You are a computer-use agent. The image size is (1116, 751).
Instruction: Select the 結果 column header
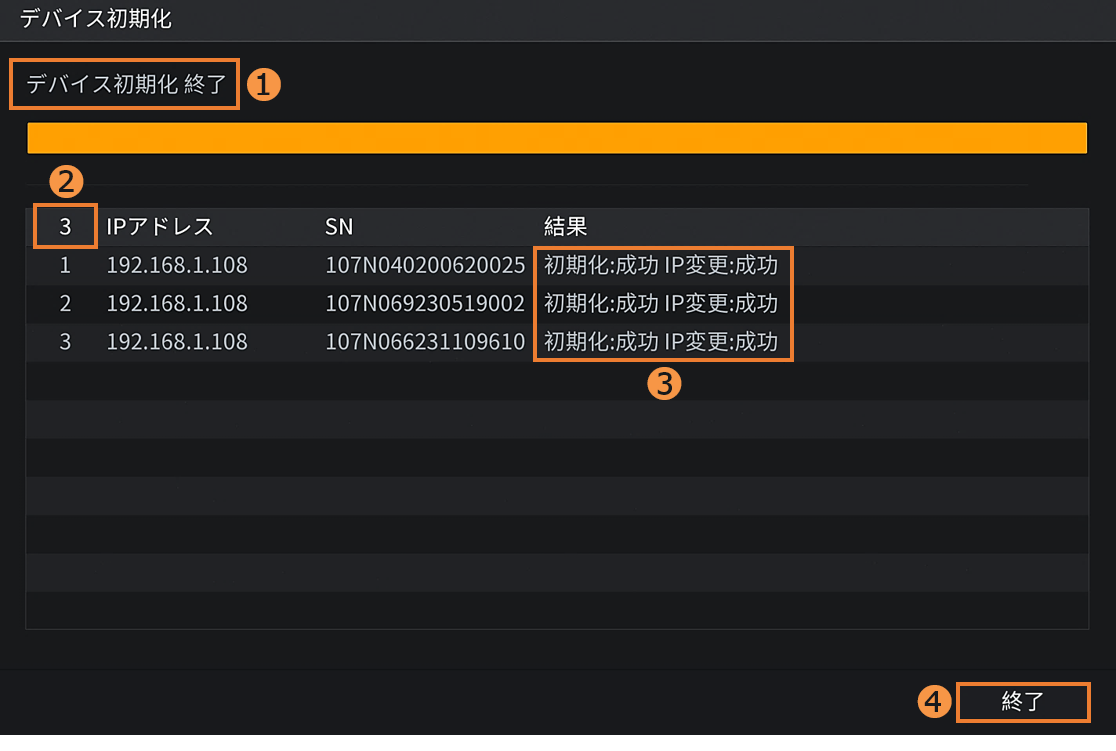565,227
